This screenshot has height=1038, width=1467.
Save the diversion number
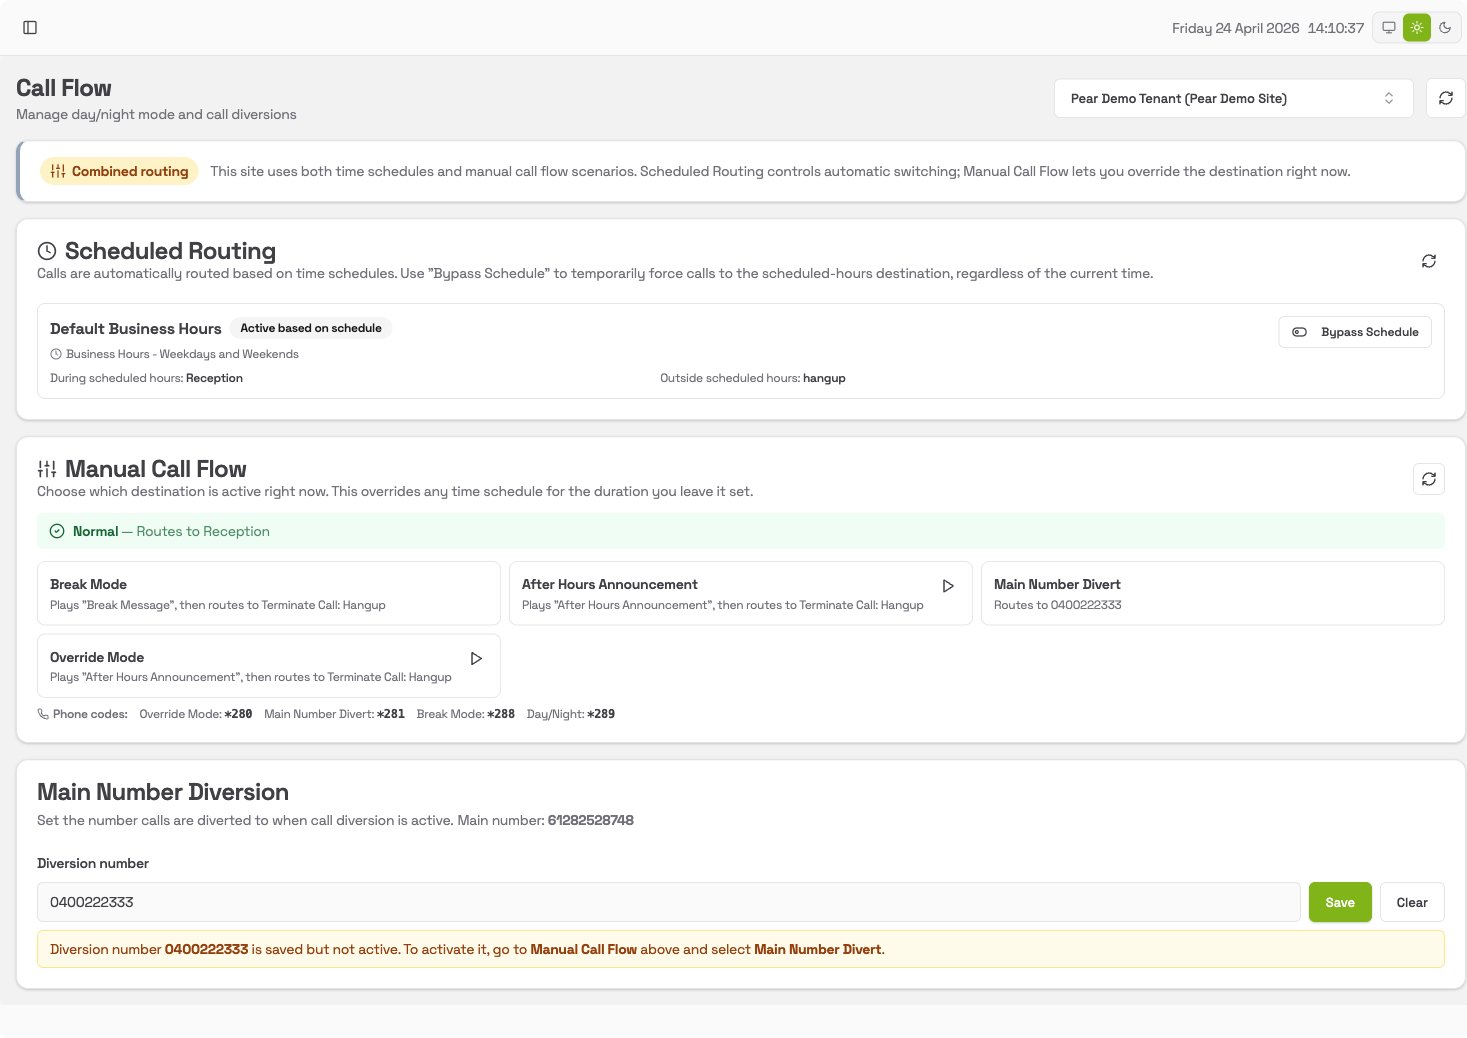tap(1340, 902)
